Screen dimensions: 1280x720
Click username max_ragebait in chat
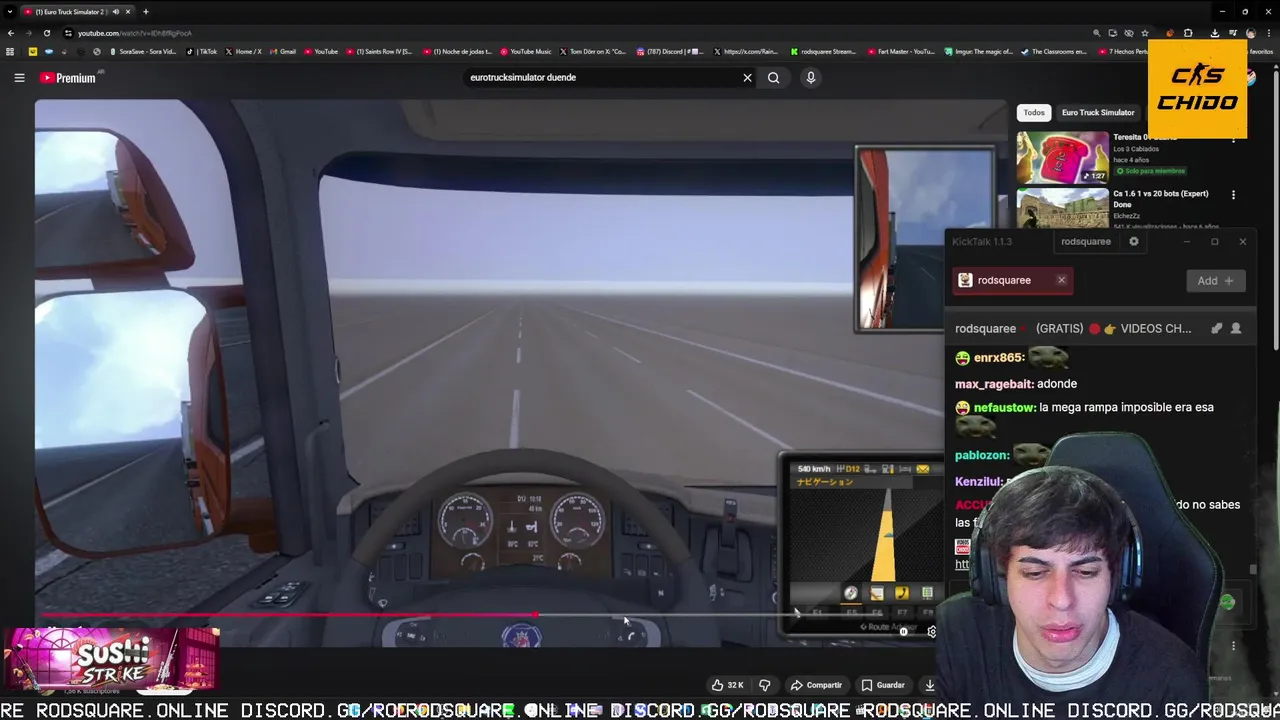[993, 384]
